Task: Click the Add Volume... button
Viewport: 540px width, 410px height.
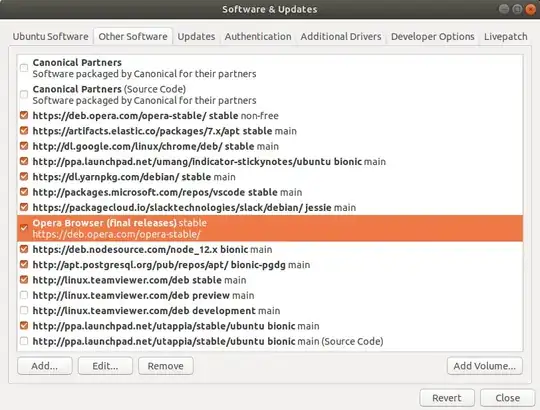Action: tap(485, 366)
